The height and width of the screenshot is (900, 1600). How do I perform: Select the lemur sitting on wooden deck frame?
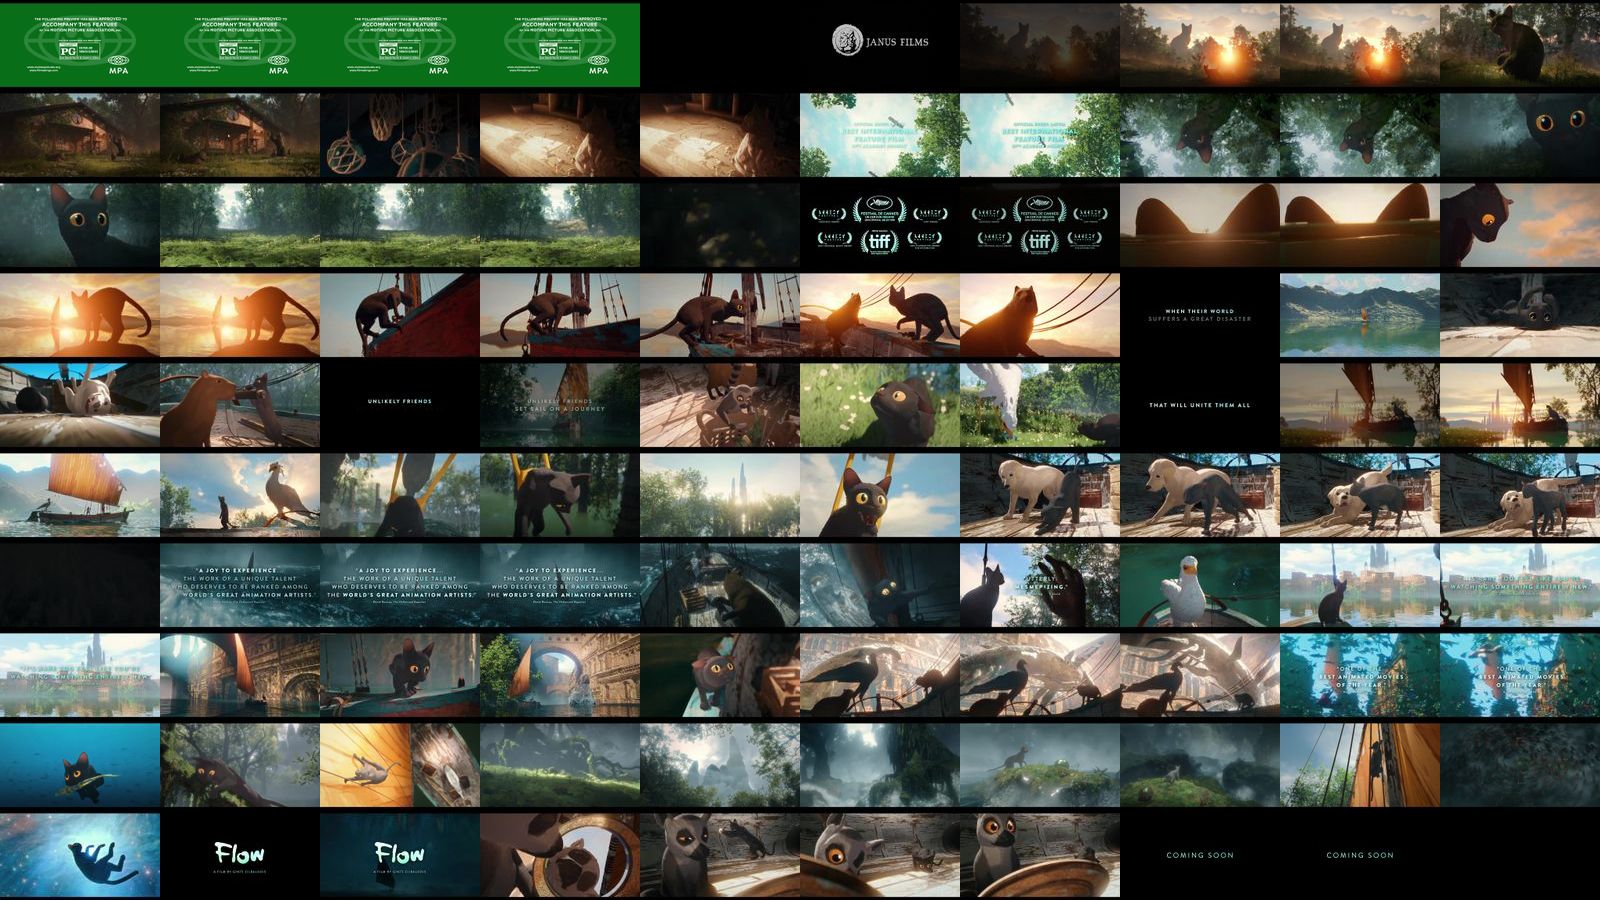point(720,405)
